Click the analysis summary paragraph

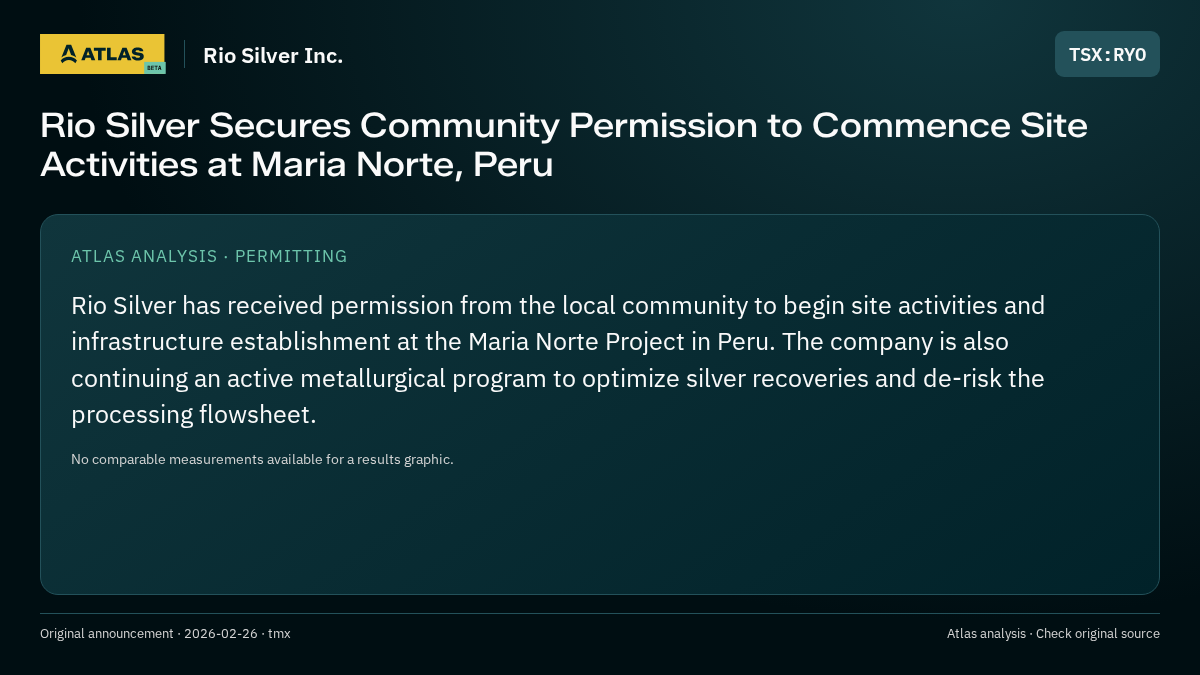pos(558,360)
